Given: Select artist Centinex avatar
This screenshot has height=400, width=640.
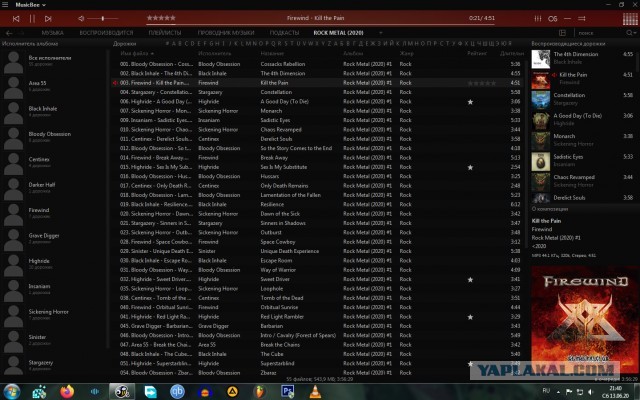Looking at the screenshot, I should [x=13, y=164].
